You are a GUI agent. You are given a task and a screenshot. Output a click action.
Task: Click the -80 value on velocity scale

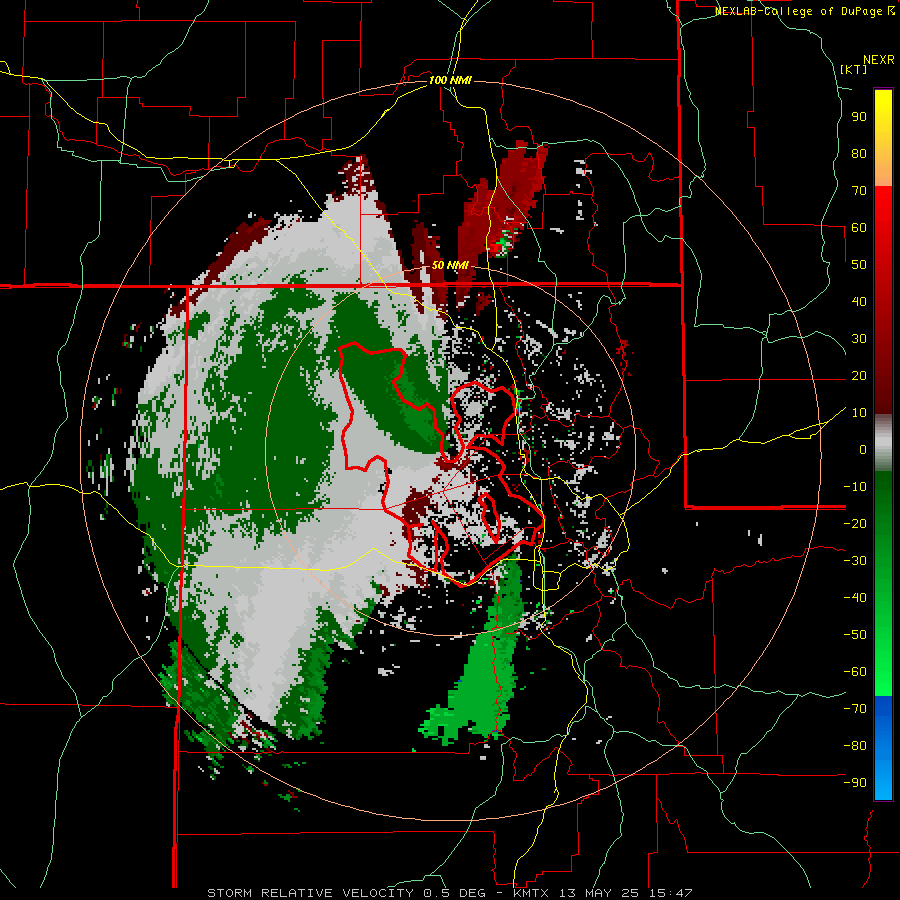click(855, 746)
